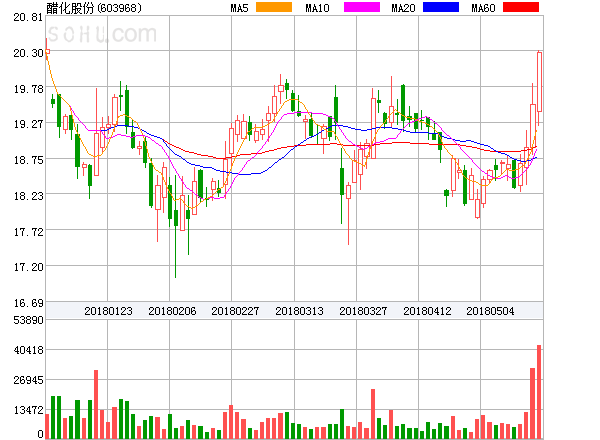
Task: Click the 20180227 date label
Action: (235, 311)
